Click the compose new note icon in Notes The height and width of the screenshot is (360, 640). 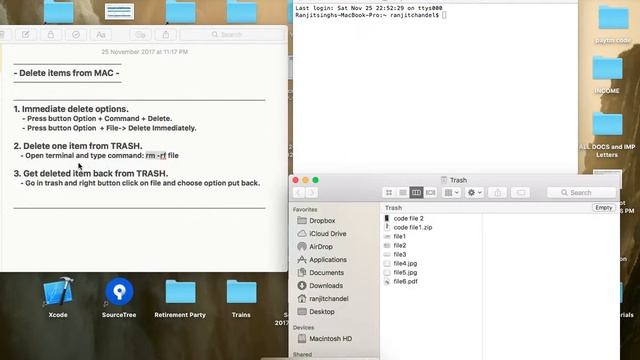pyautogui.click(x=26, y=35)
